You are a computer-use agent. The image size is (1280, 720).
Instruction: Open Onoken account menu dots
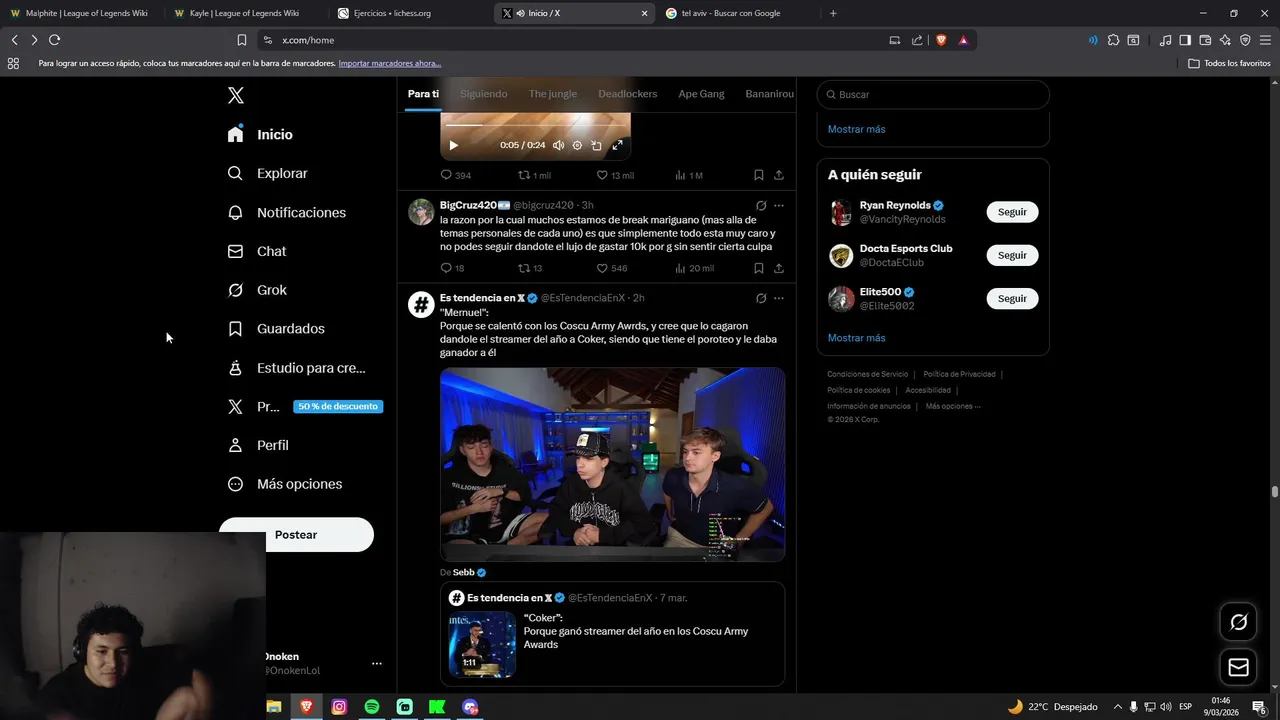click(377, 663)
